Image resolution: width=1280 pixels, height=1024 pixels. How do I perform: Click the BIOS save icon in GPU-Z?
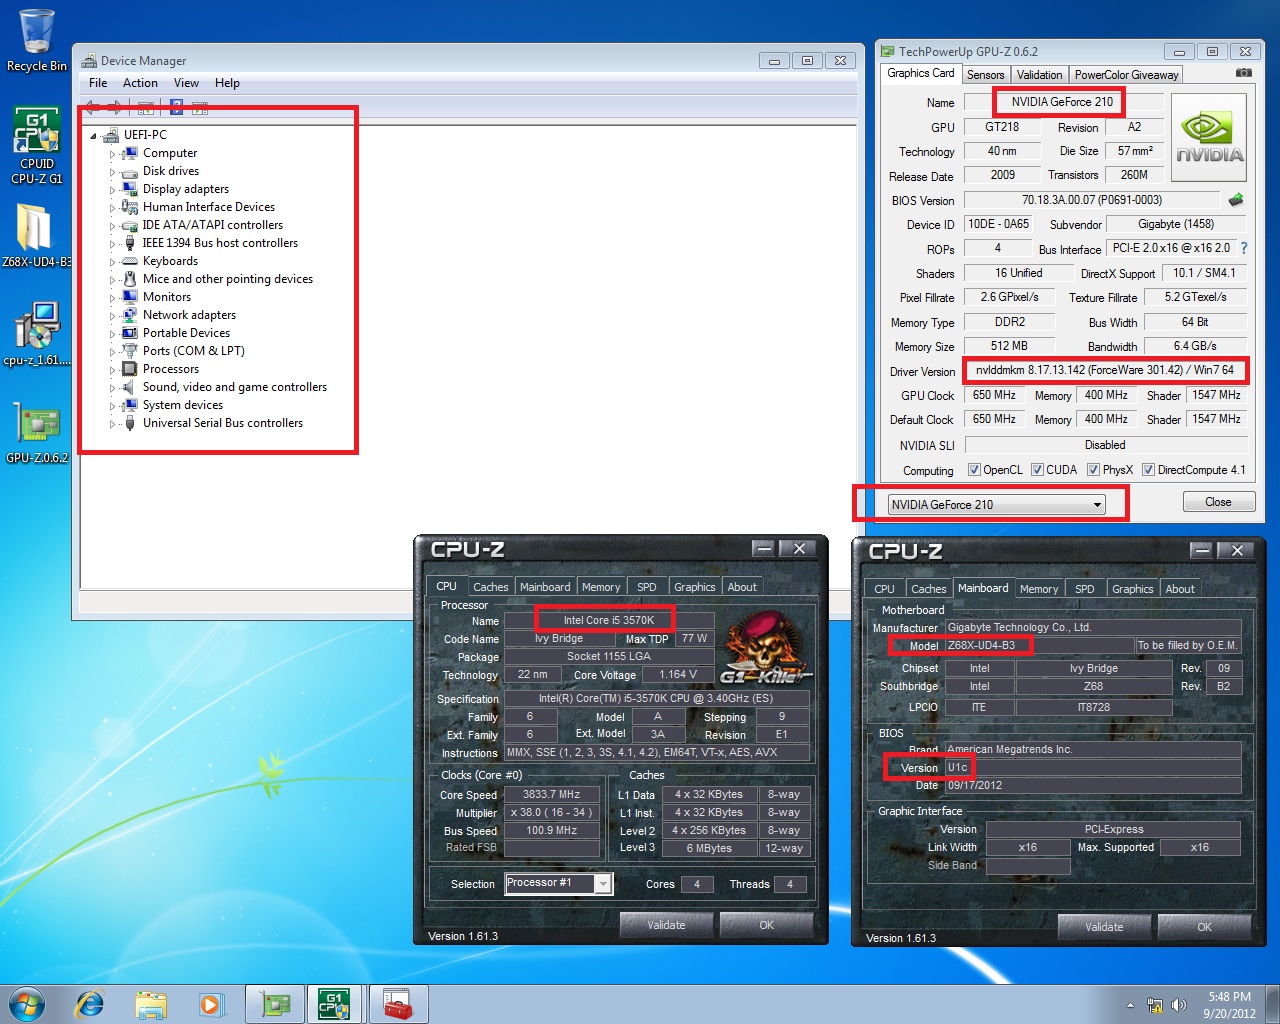[x=1236, y=200]
